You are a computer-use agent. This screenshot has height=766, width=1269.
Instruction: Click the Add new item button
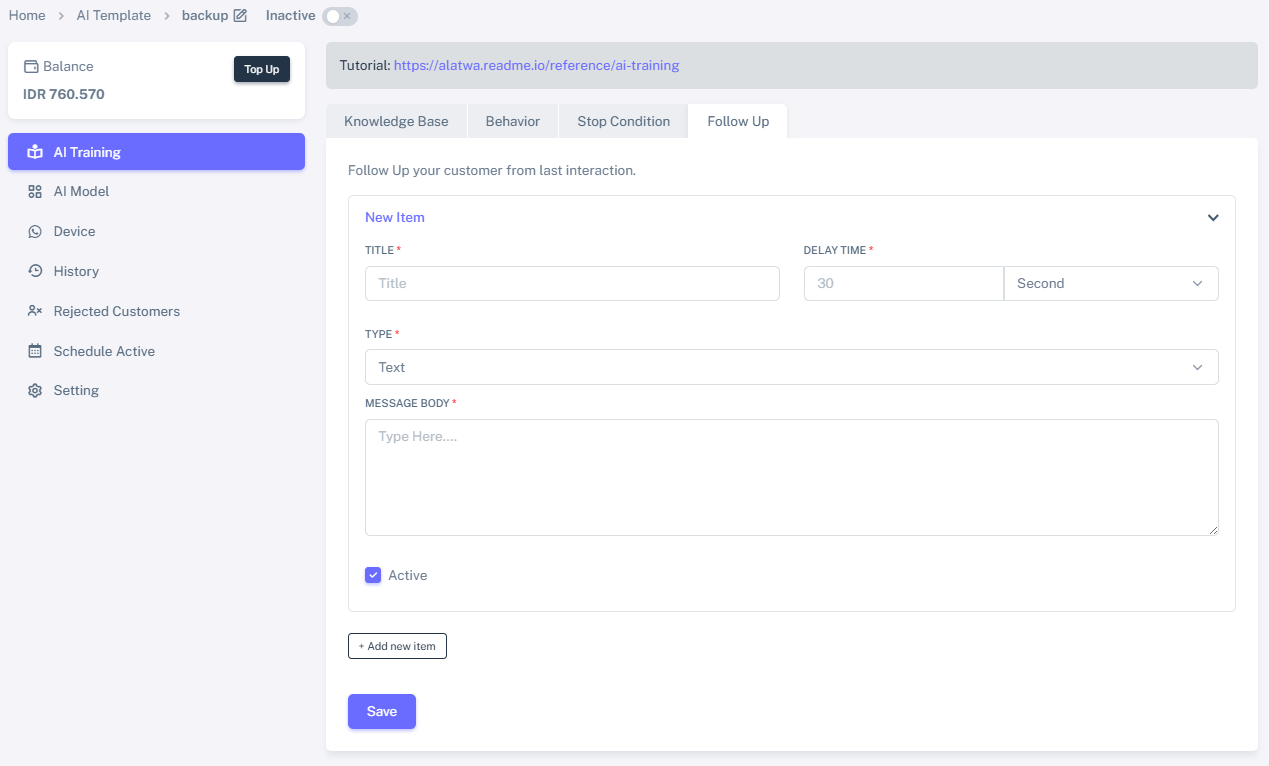397,646
